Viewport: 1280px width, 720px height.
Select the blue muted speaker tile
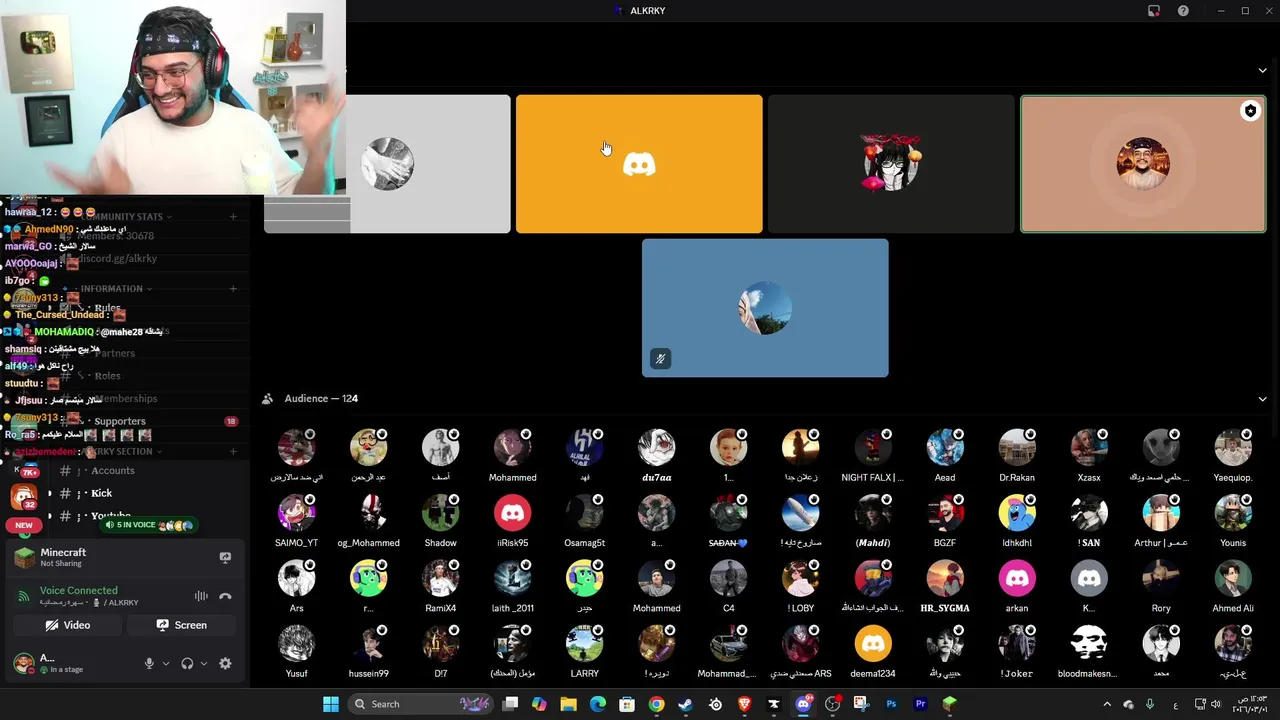765,308
